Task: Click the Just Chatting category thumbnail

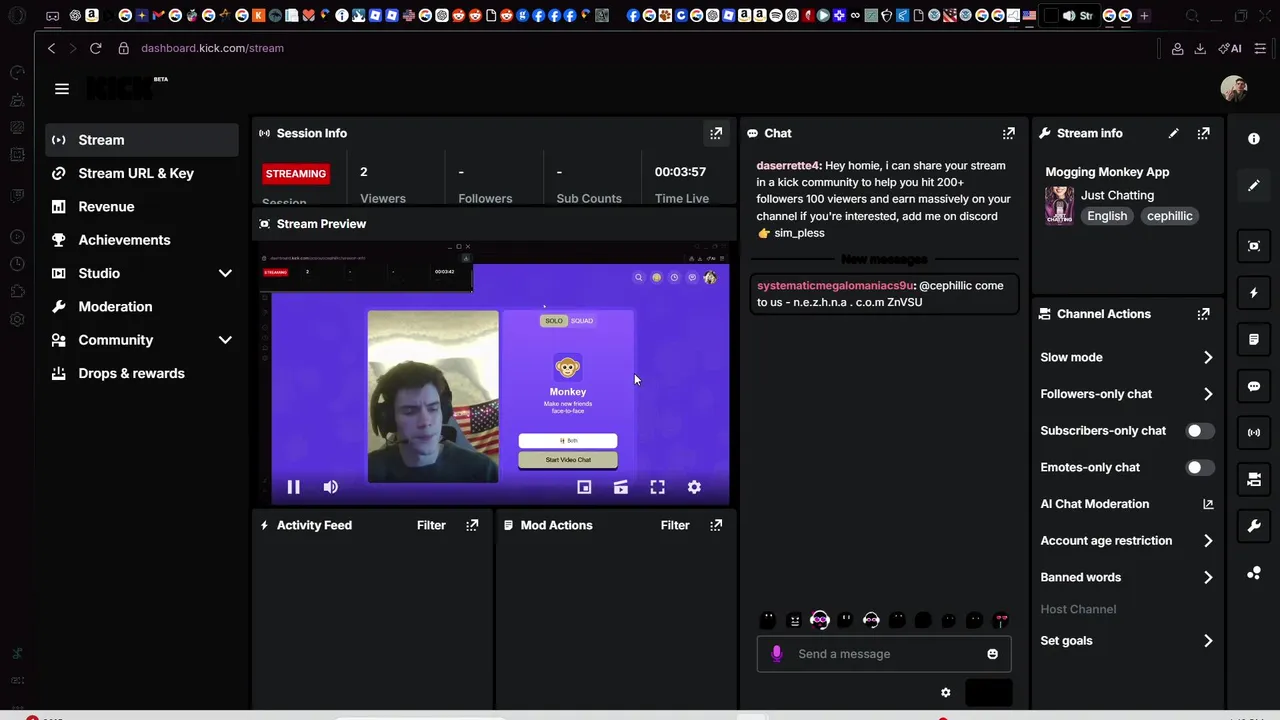Action: tap(1059, 206)
